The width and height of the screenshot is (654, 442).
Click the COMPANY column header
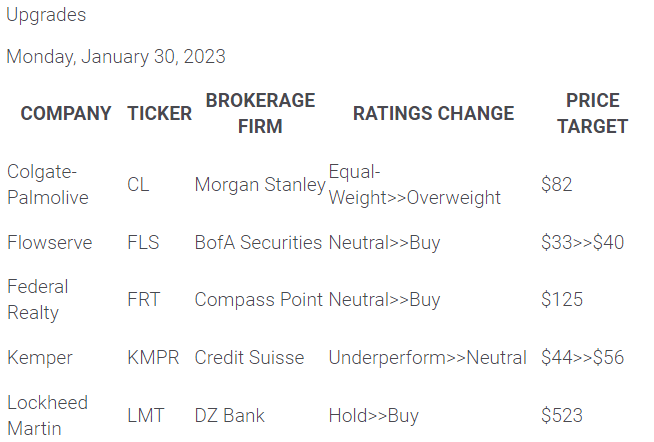[x=66, y=113]
